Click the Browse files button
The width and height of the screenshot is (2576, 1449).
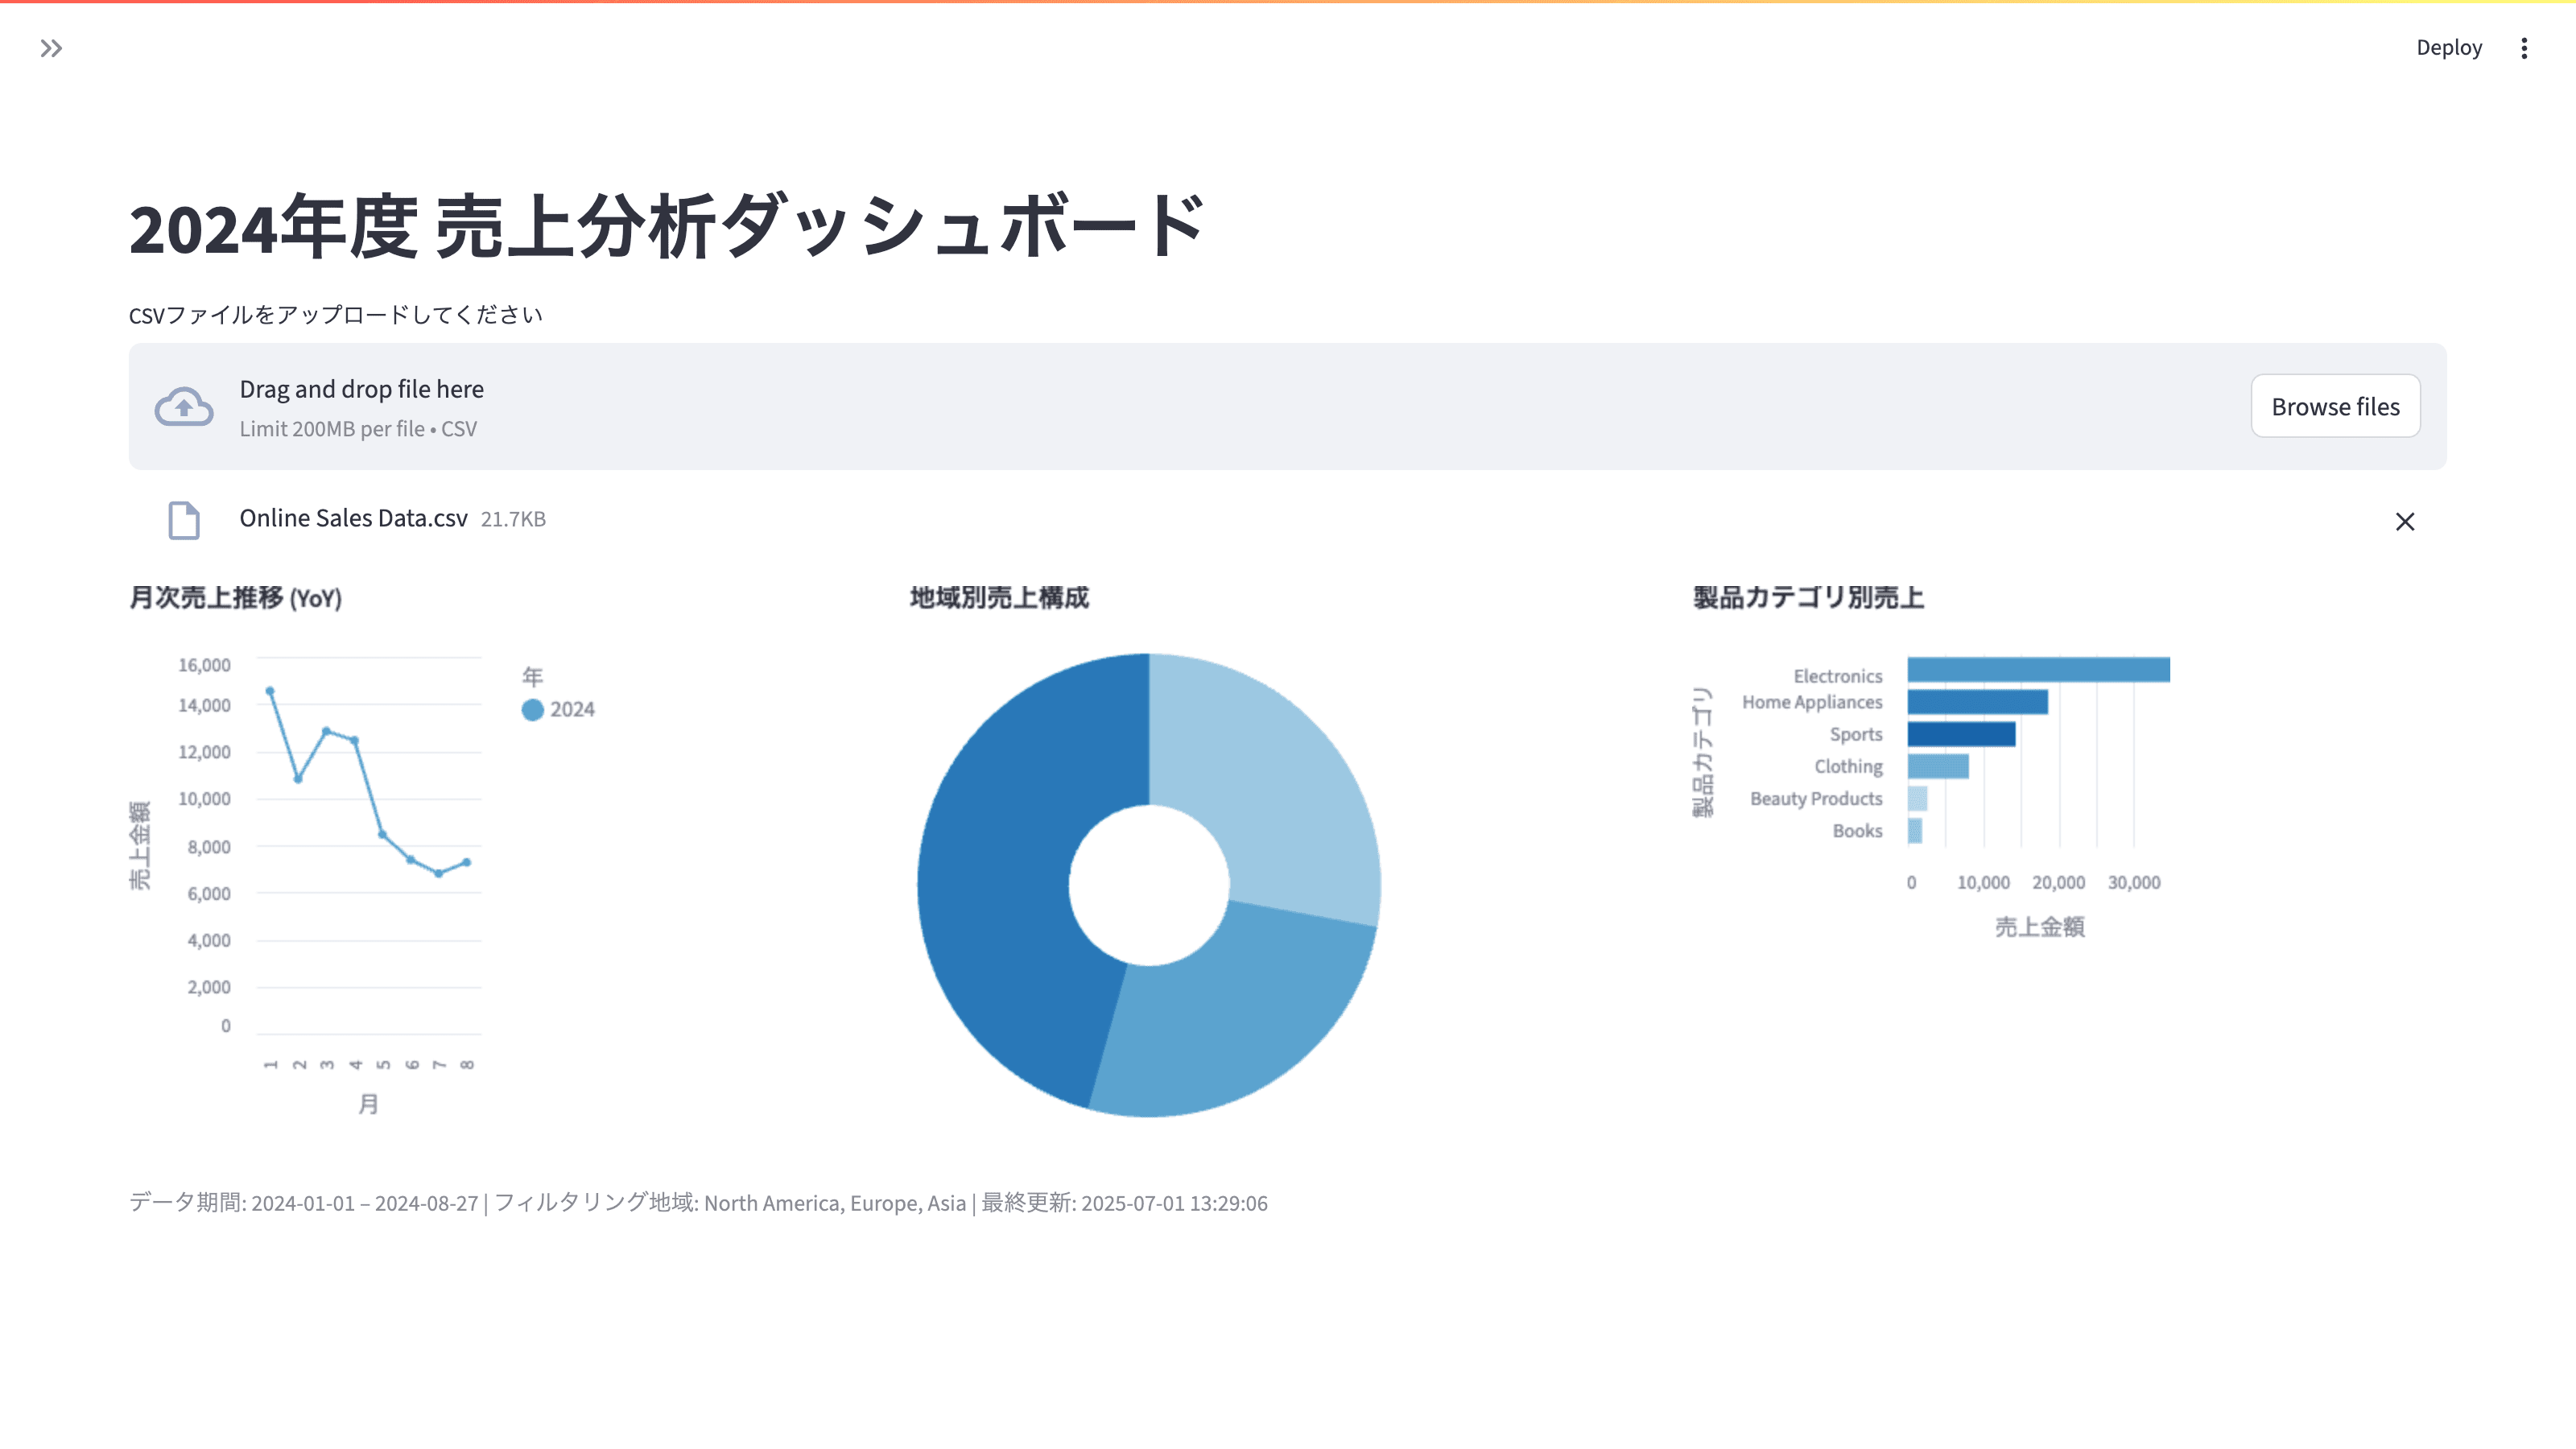(2335, 406)
